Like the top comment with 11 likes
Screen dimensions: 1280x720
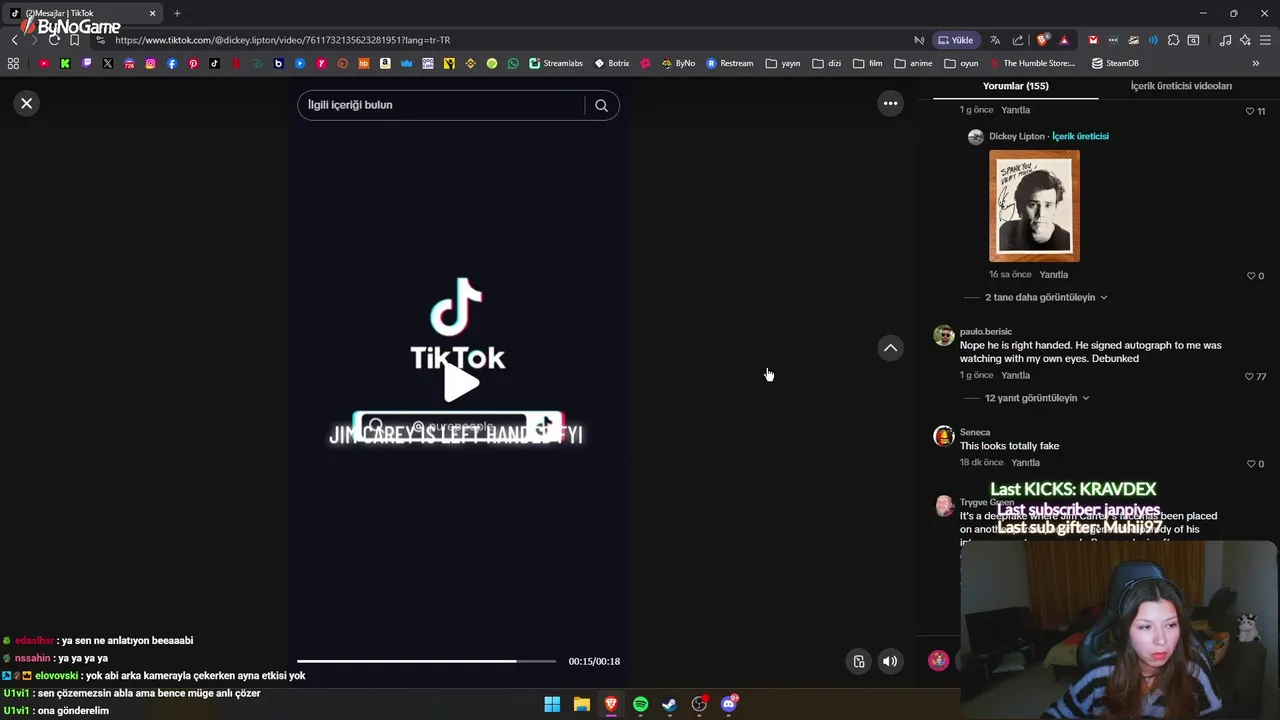(1249, 111)
